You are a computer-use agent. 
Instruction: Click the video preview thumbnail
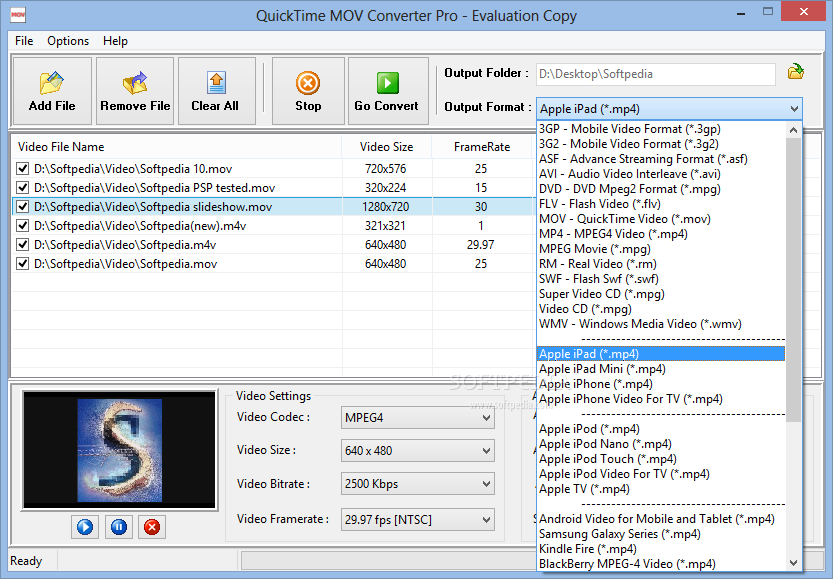point(120,450)
